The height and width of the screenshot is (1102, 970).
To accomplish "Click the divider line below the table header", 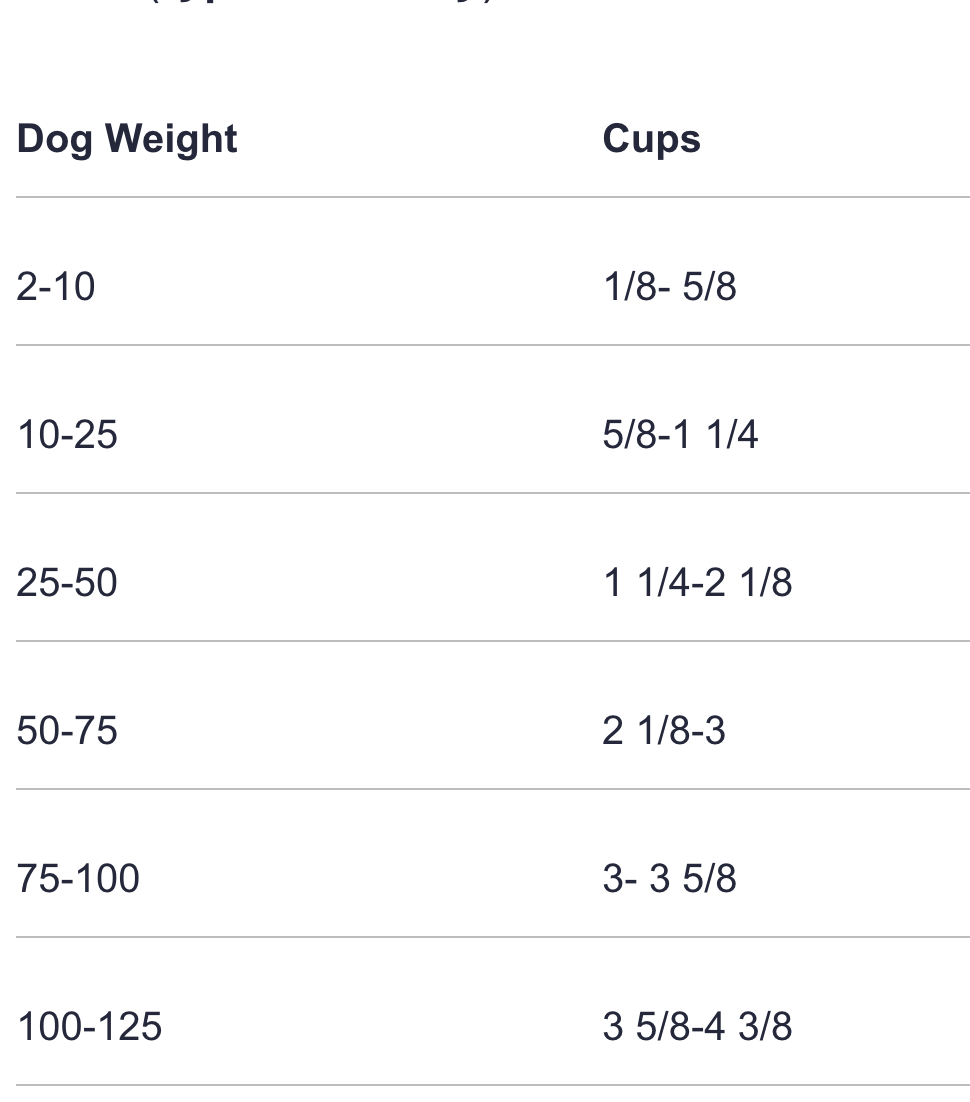I will (492, 197).
